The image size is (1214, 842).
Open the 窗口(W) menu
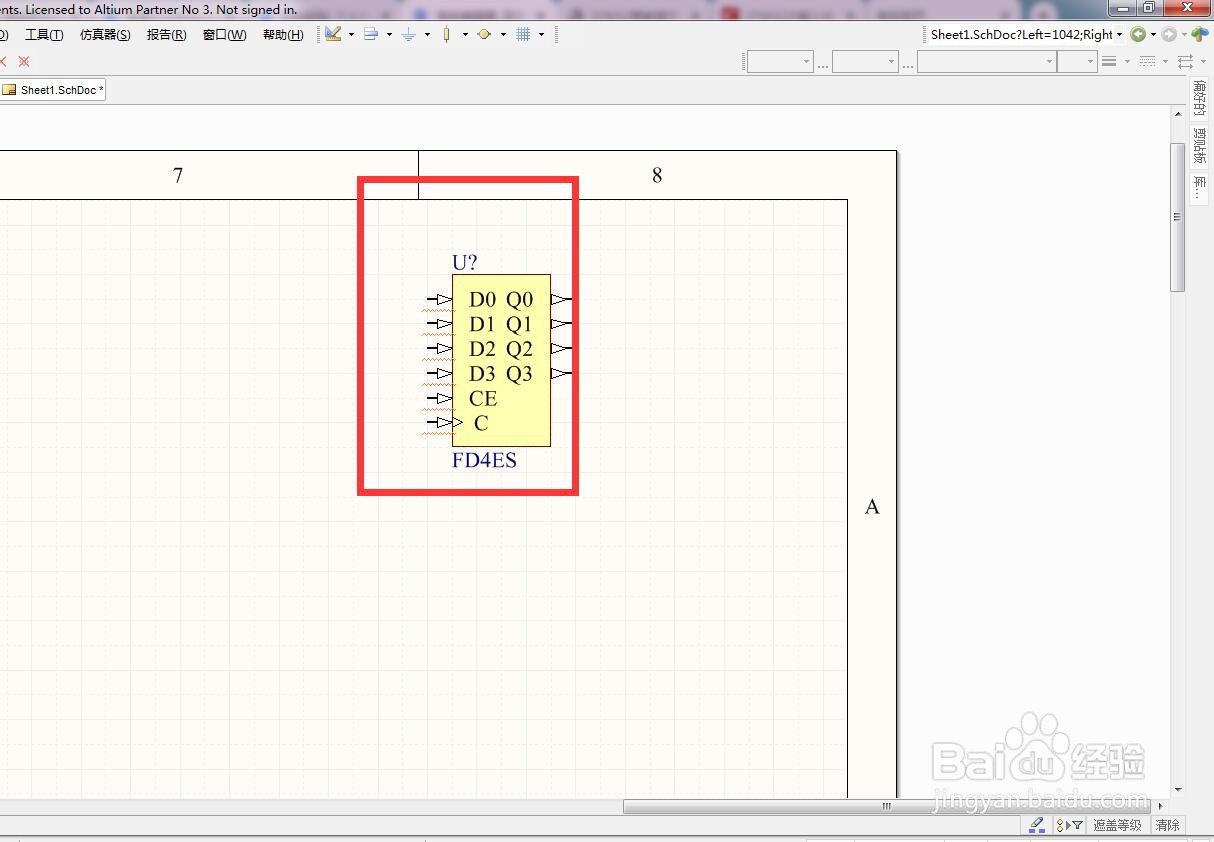tap(224, 35)
